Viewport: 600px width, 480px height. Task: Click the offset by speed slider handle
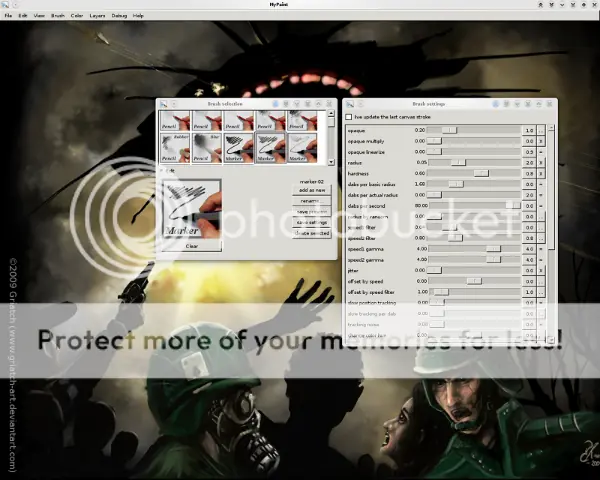[x=474, y=281]
